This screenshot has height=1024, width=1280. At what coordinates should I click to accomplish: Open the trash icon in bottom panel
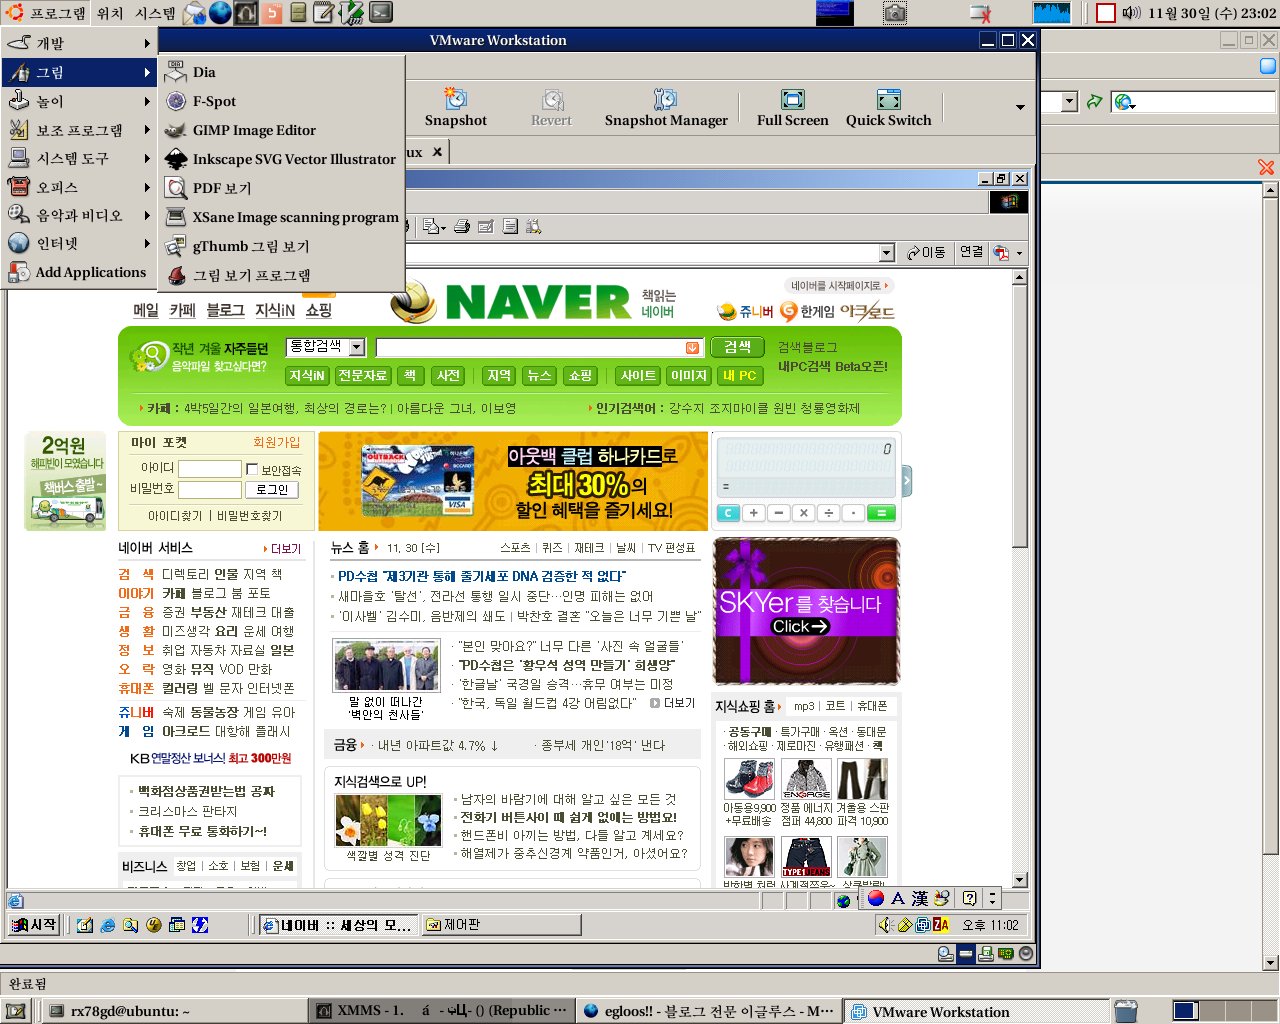coord(1125,1011)
